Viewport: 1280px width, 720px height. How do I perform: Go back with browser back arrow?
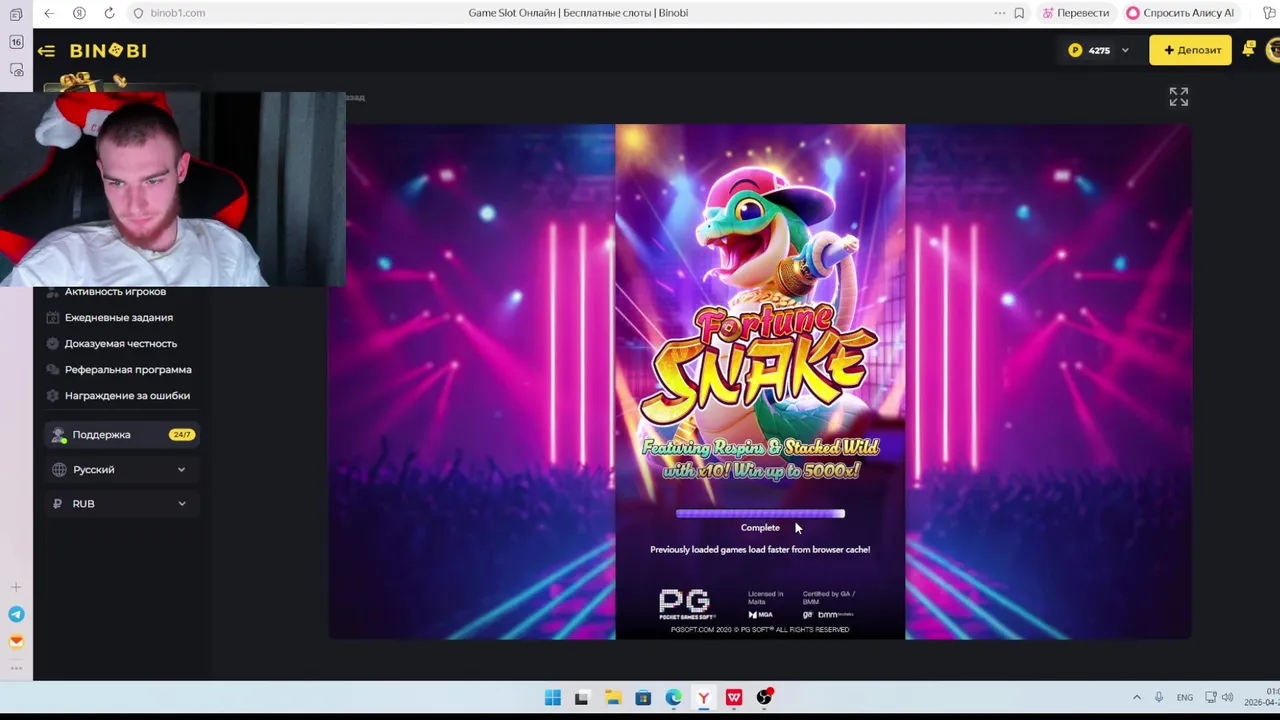(x=49, y=13)
